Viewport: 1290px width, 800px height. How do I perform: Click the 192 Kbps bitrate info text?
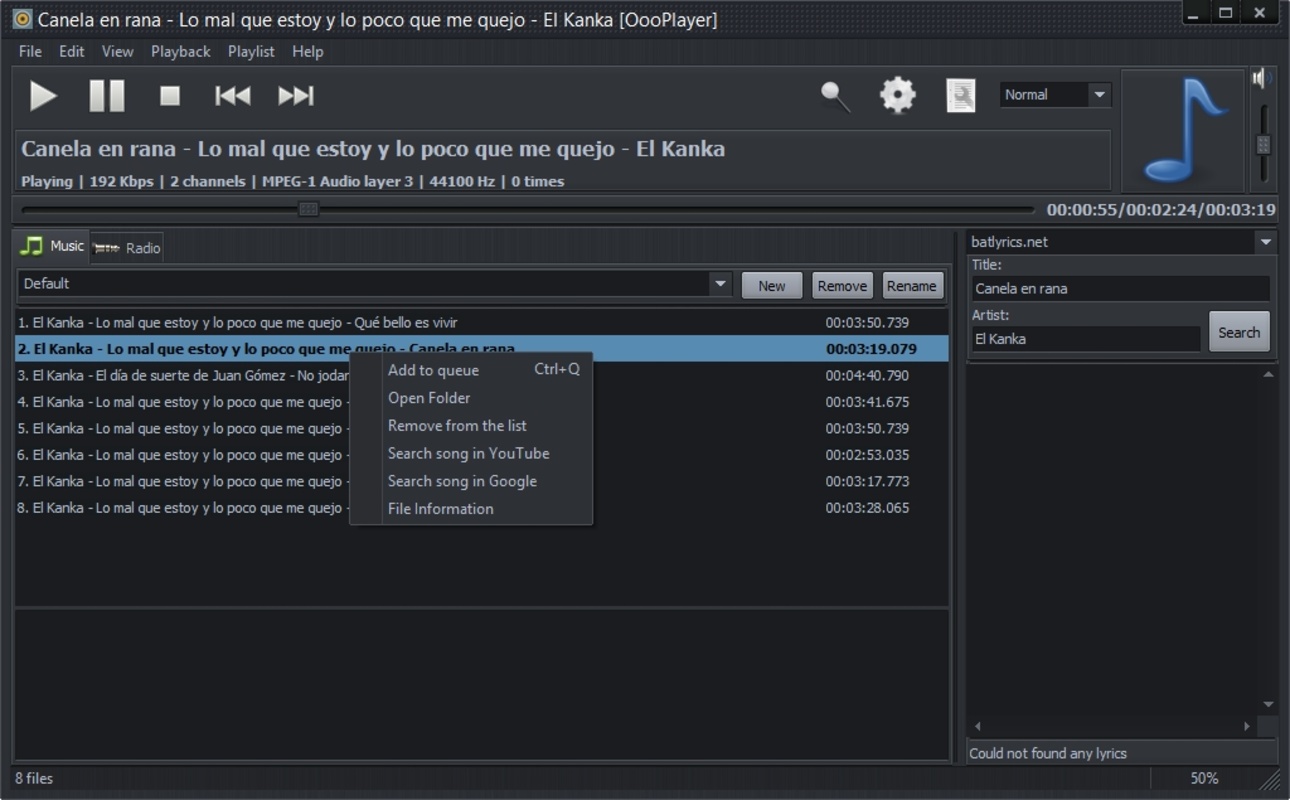(x=121, y=181)
